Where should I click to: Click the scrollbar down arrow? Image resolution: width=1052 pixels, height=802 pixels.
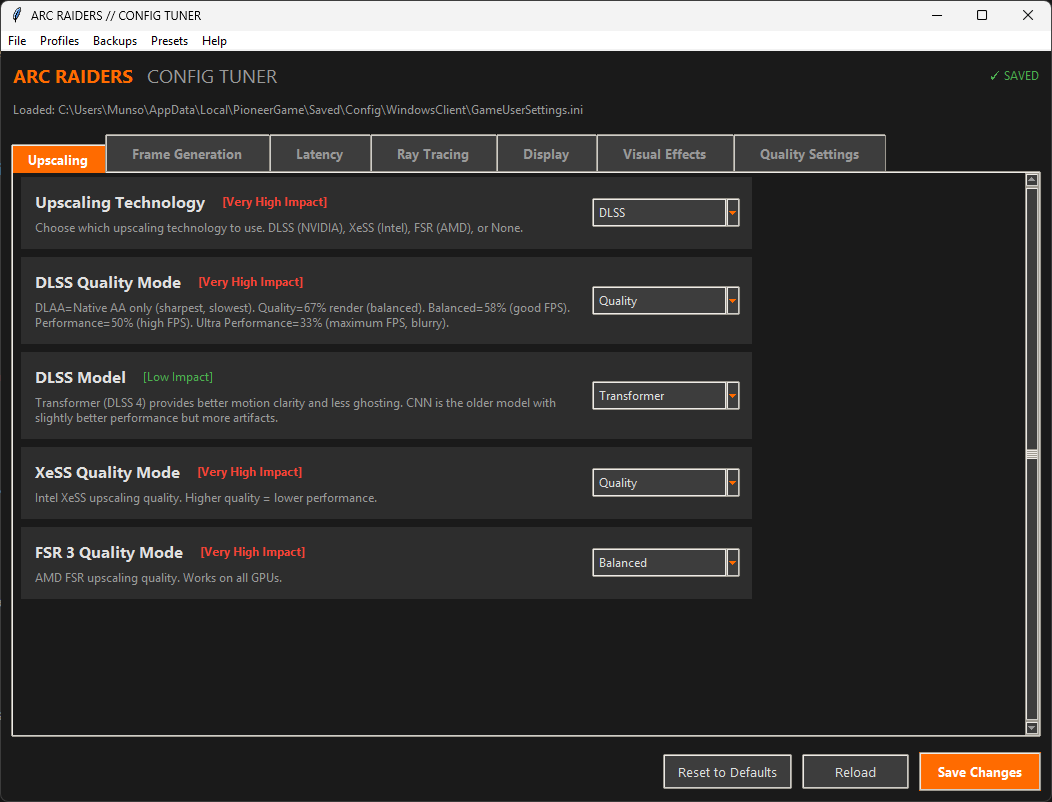(1033, 727)
